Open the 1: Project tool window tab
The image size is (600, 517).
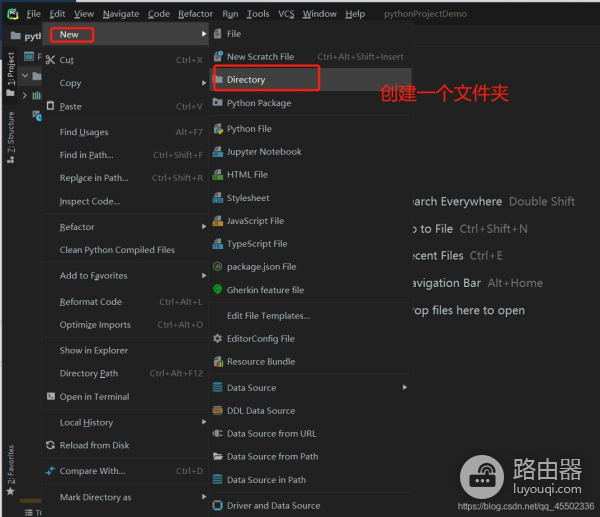(10, 74)
